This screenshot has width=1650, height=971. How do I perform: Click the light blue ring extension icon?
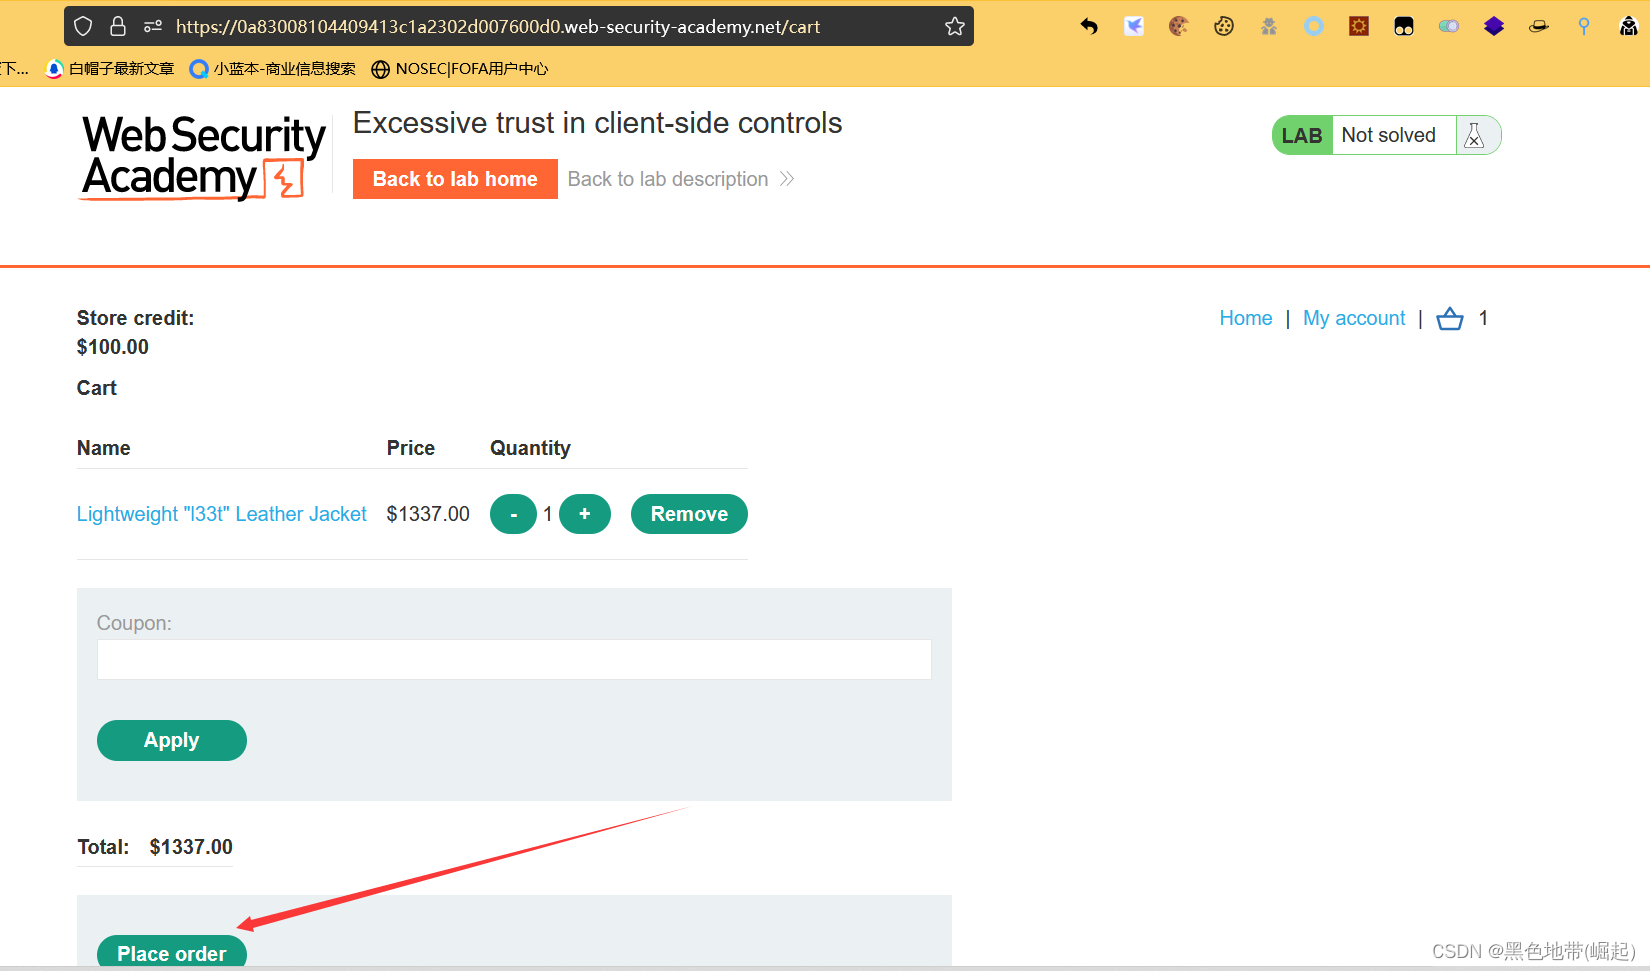[1314, 26]
